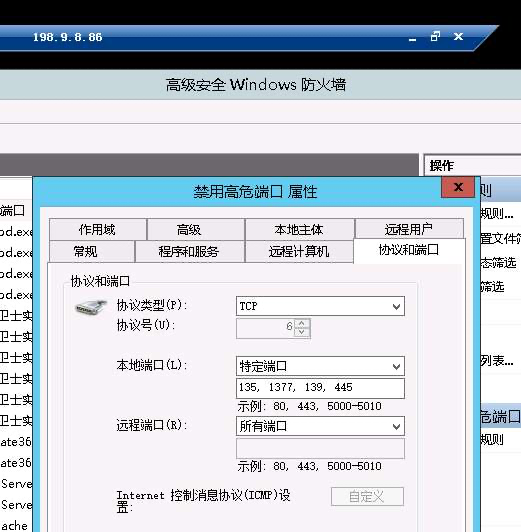Restore the remote session window
The width and height of the screenshot is (521, 532).
click(x=435, y=36)
